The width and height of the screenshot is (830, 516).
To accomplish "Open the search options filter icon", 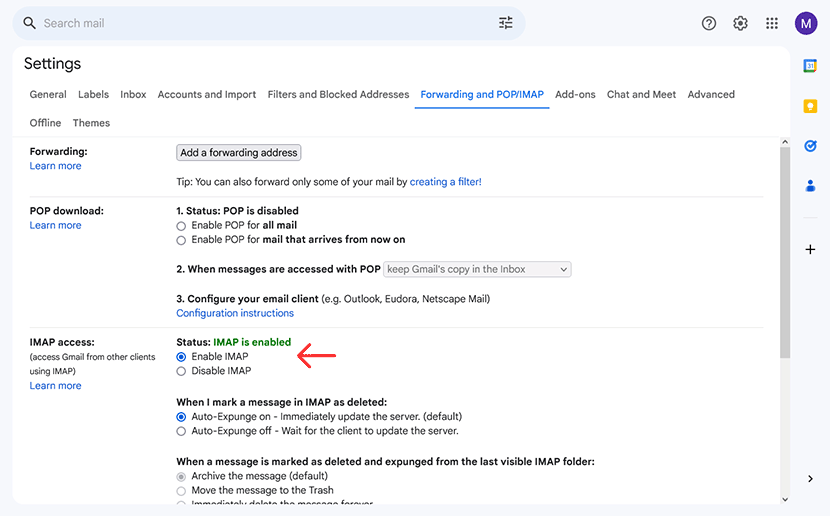I will pos(506,23).
